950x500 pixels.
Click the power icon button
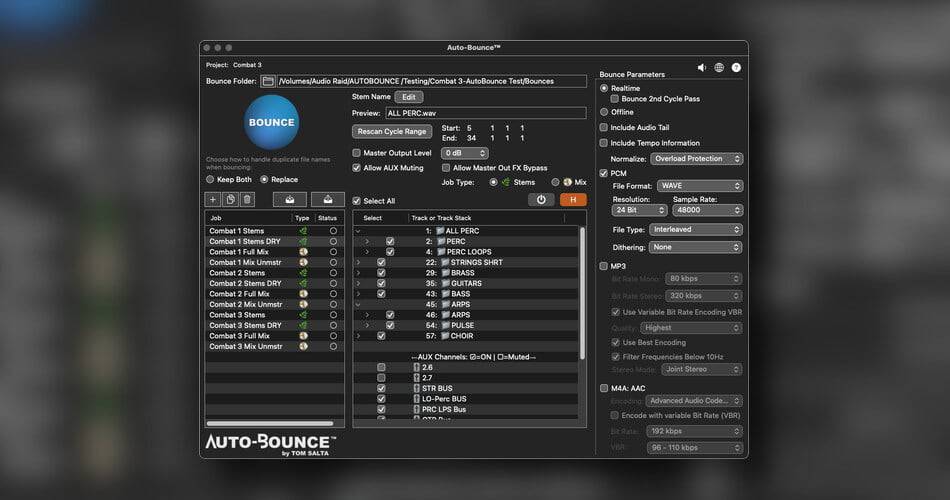tap(541, 199)
